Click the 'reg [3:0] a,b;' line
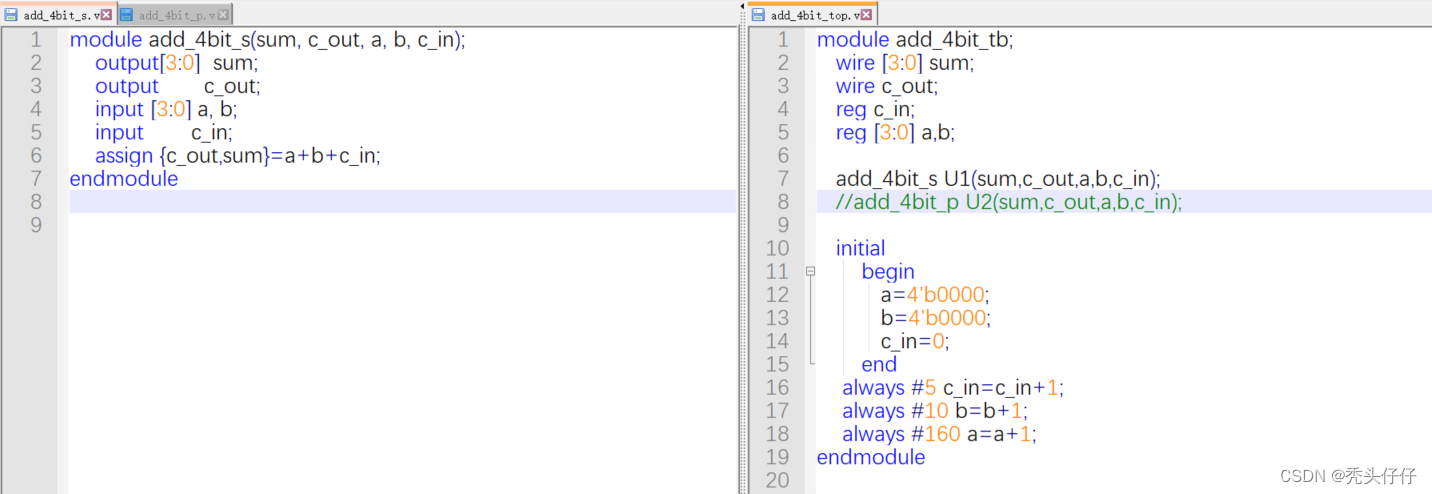 (896, 132)
